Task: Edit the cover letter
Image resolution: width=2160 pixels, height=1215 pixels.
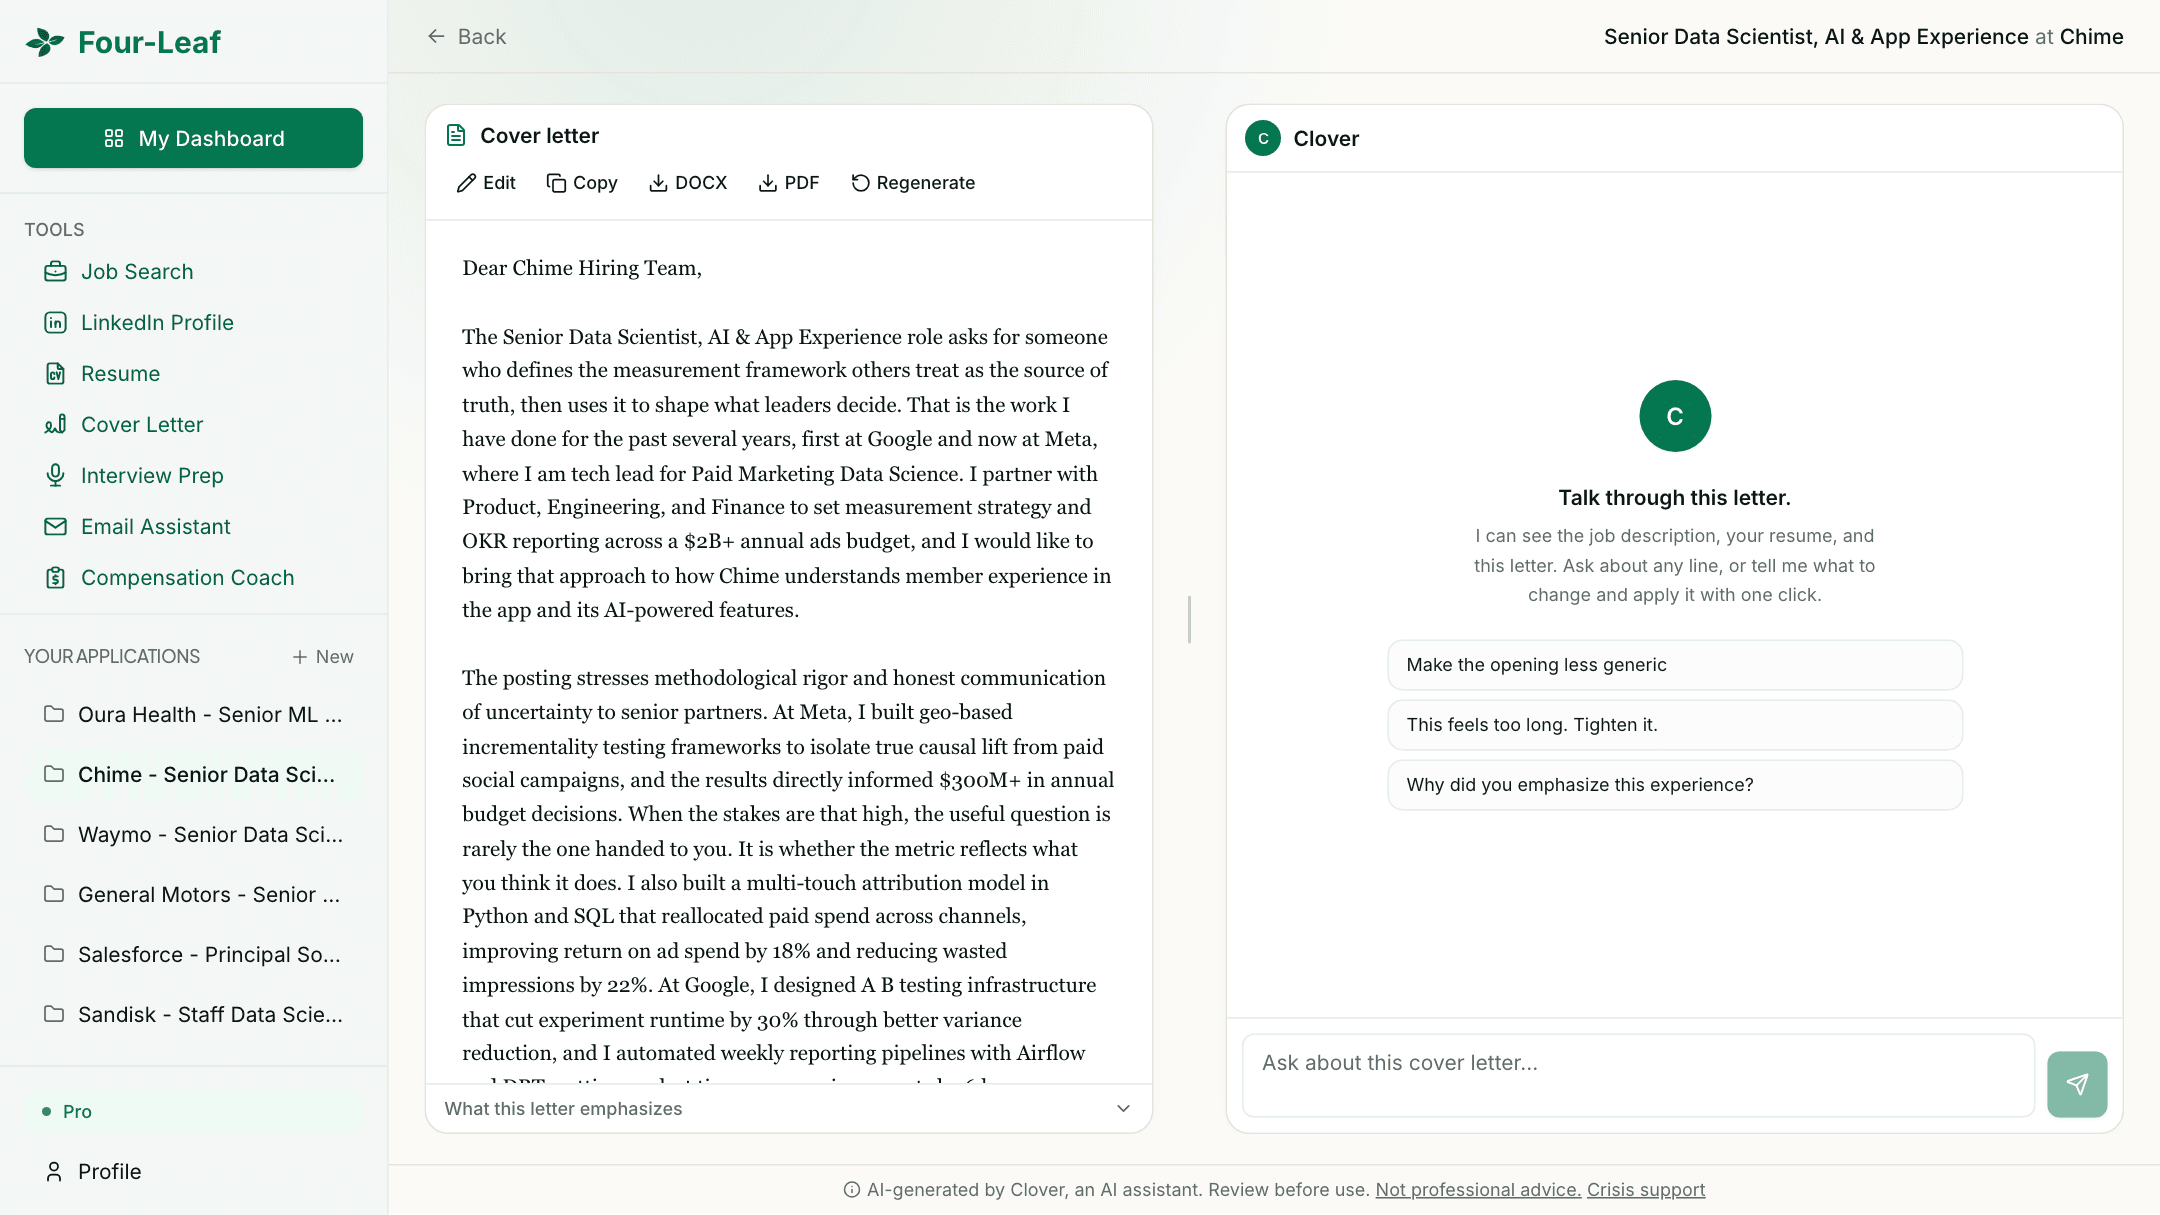Action: 486,183
